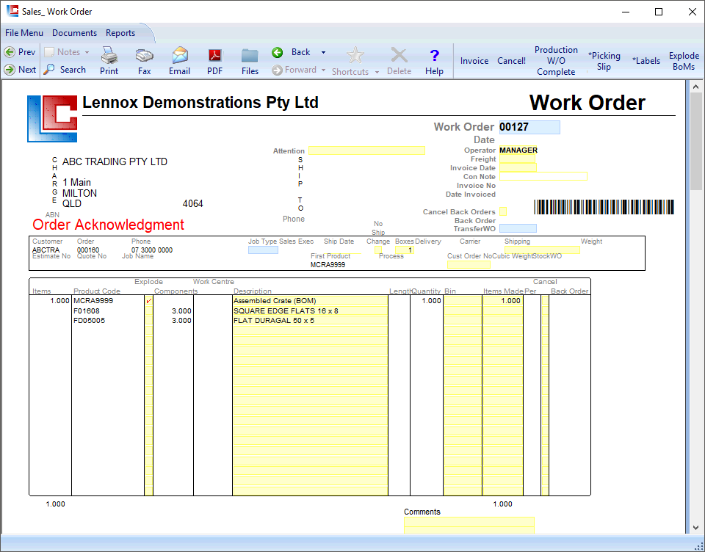Toggle the Cancel Back Orders checkbox
The width and height of the screenshot is (705, 552).
pos(504,212)
